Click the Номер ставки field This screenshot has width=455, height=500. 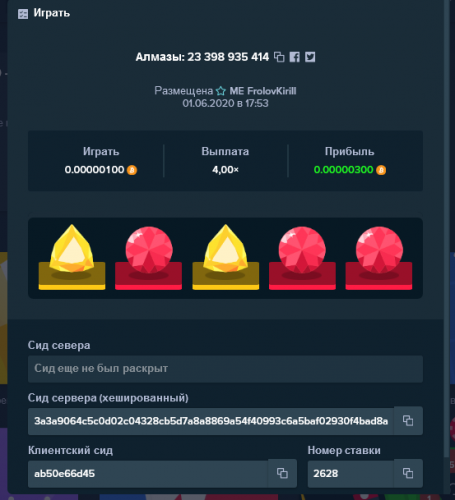[x=351, y=473]
